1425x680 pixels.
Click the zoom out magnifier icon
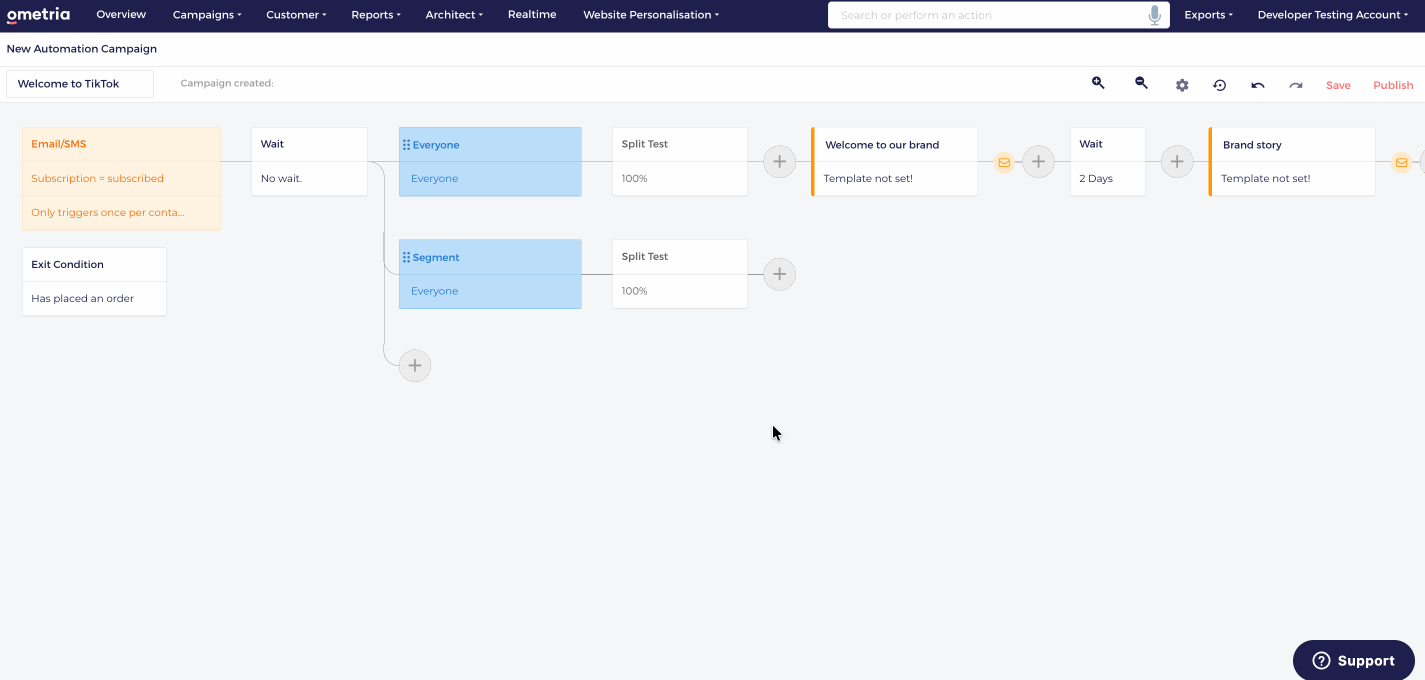click(1141, 84)
